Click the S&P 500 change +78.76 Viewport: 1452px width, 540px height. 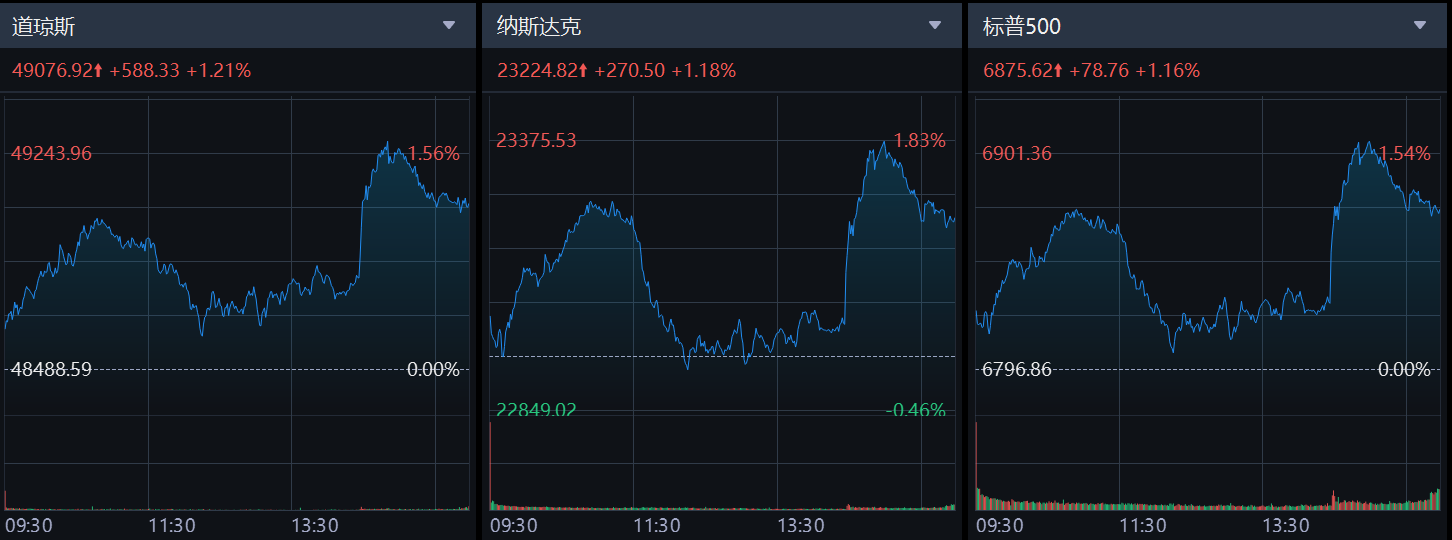pyautogui.click(x=1099, y=71)
